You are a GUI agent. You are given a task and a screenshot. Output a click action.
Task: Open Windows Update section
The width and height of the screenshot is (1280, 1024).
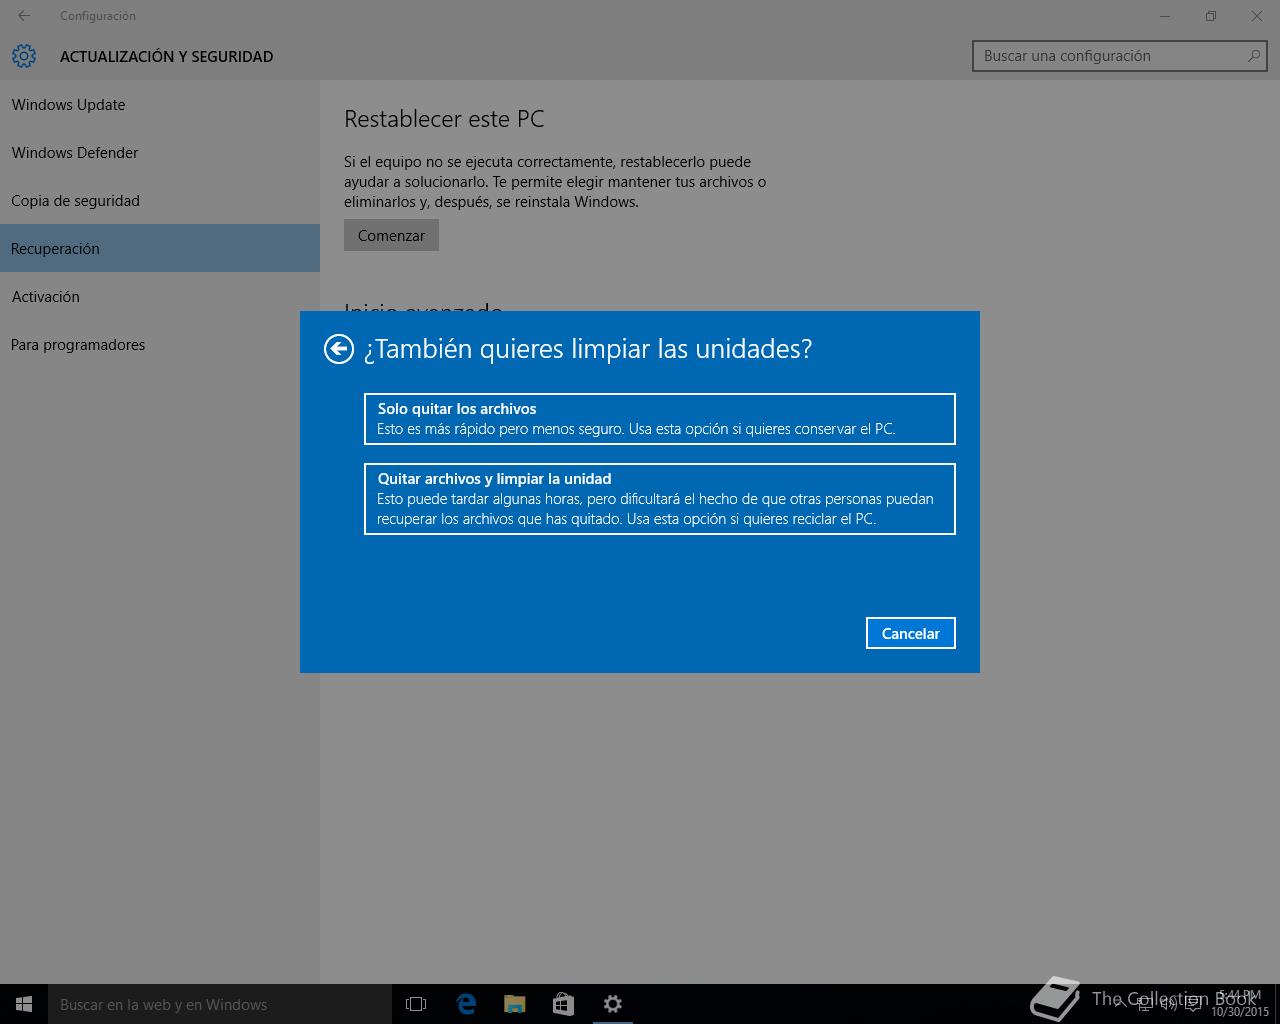(x=160, y=105)
